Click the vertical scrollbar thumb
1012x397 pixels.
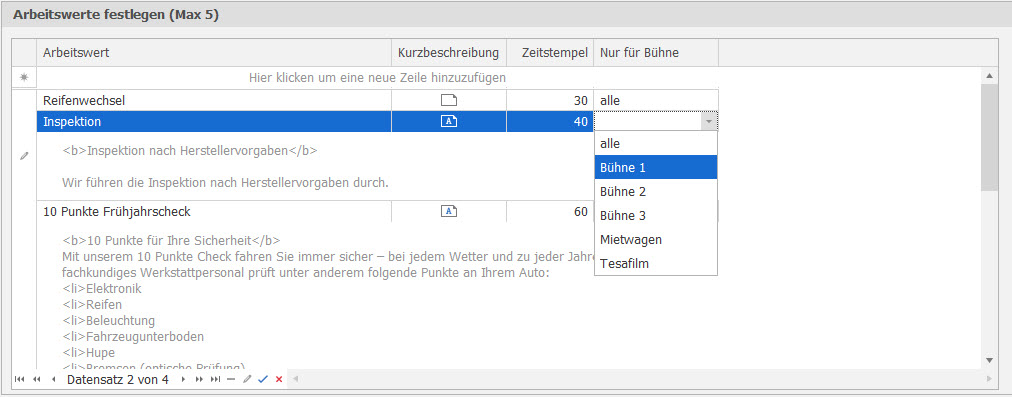pos(989,137)
